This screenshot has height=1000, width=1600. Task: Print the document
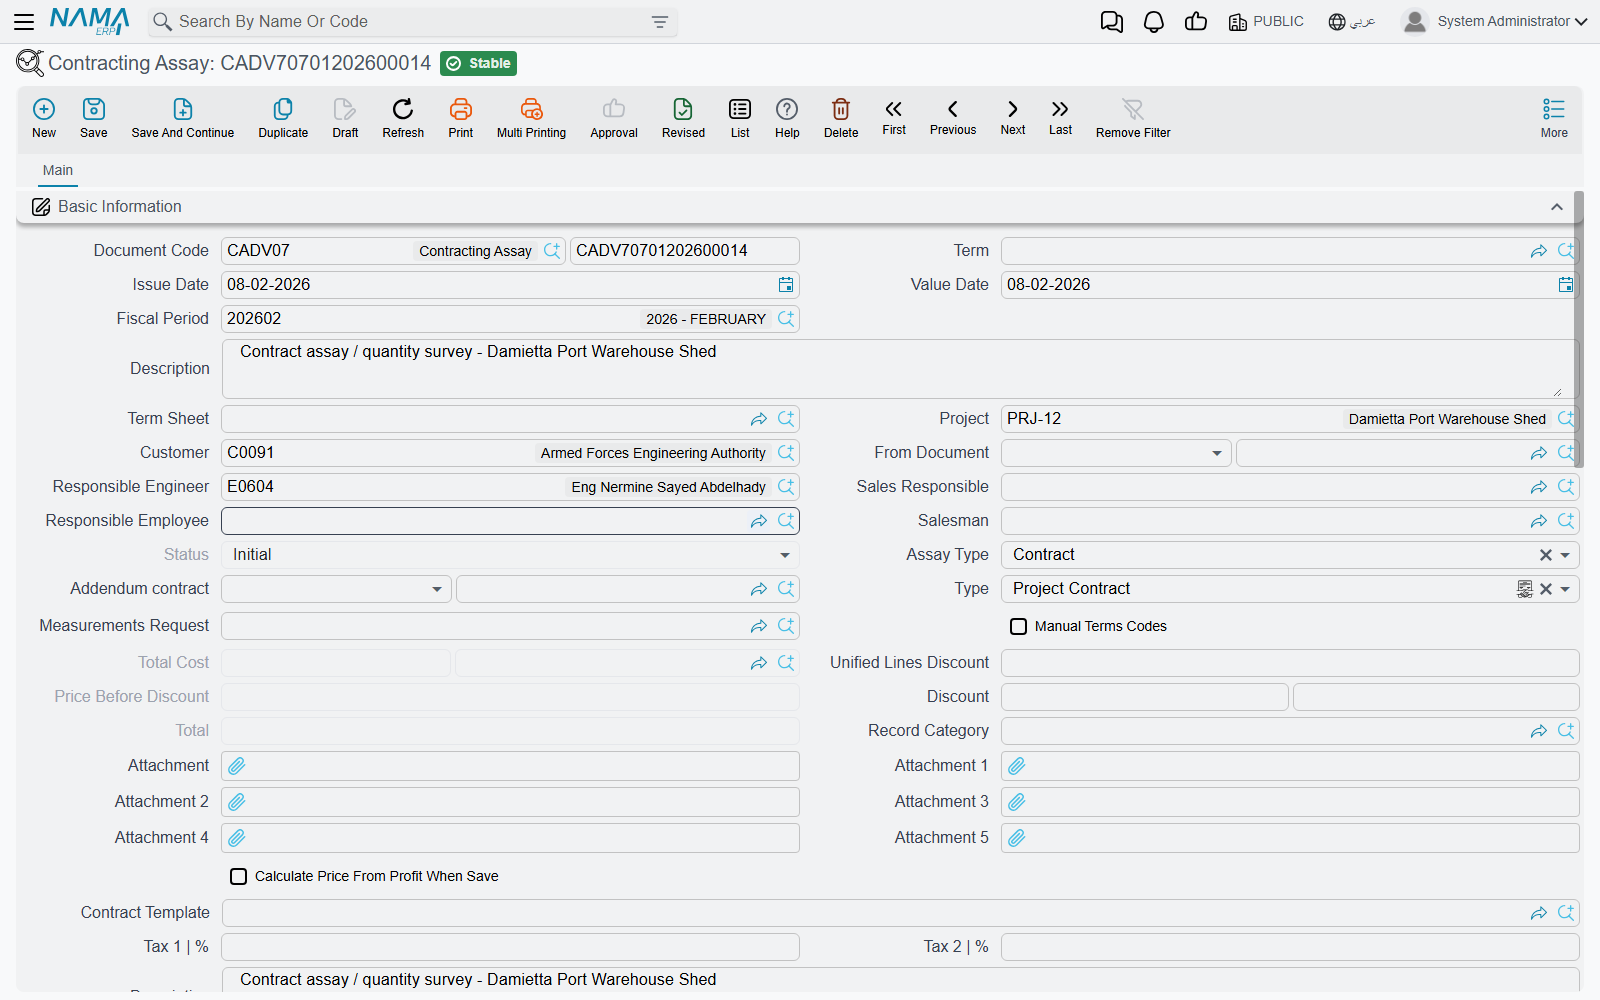461,118
